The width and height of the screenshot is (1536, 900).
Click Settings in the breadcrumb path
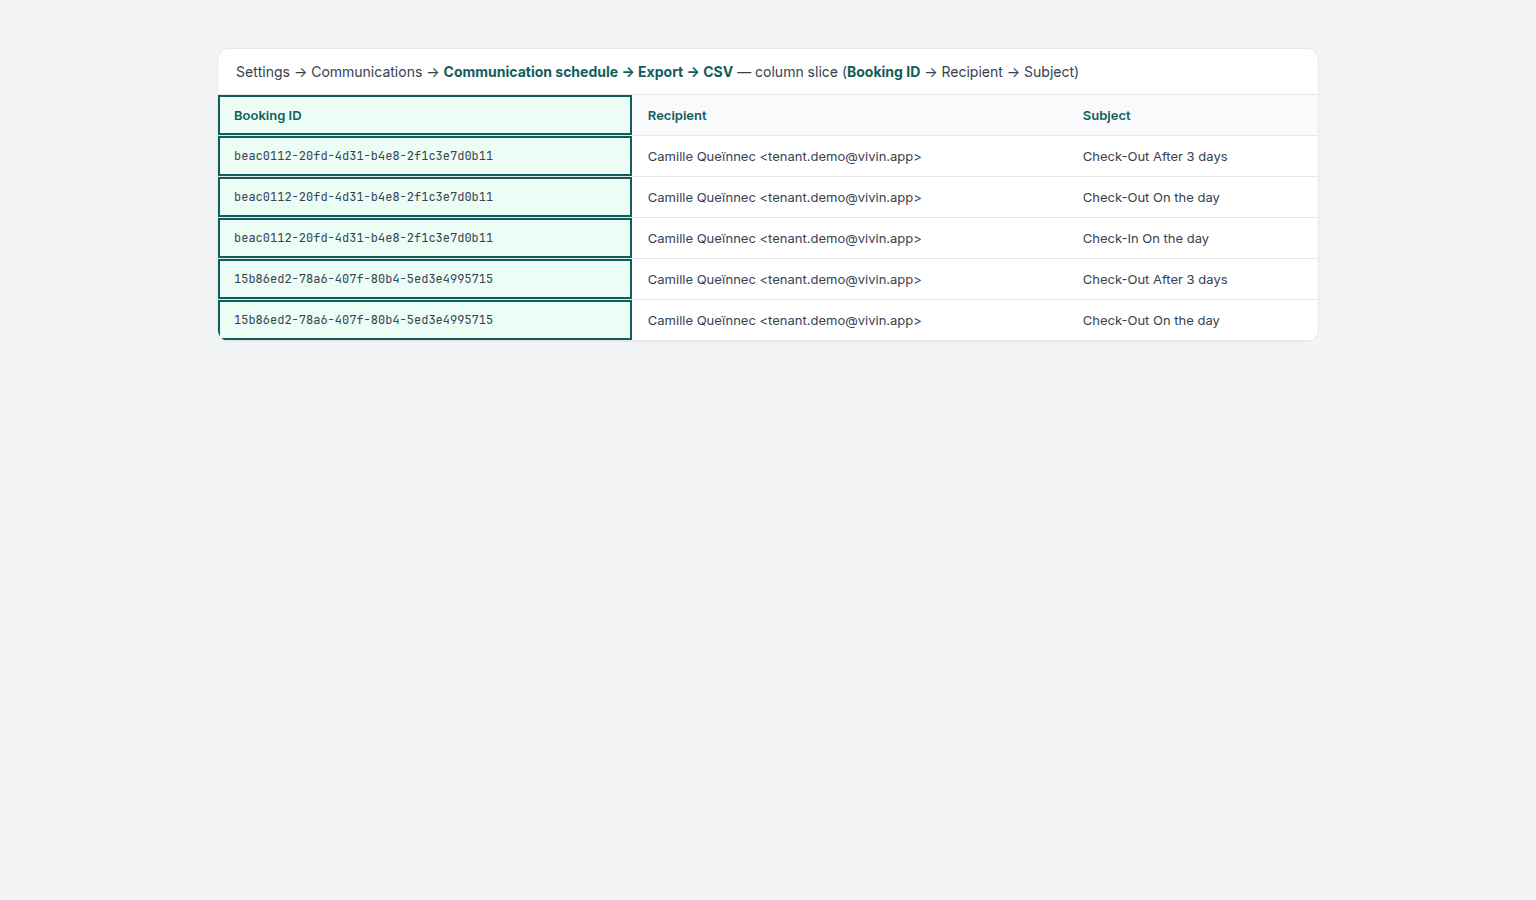[x=263, y=72]
